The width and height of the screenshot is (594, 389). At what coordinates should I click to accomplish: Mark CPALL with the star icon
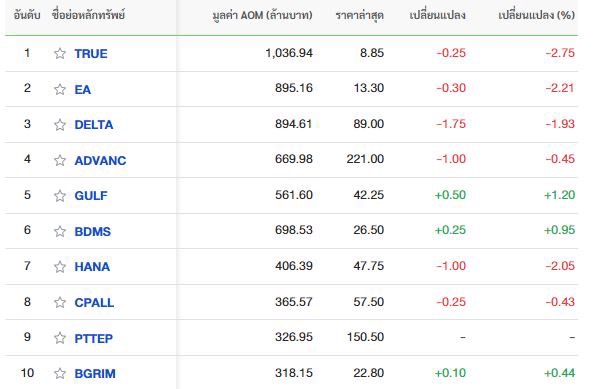[x=59, y=303]
